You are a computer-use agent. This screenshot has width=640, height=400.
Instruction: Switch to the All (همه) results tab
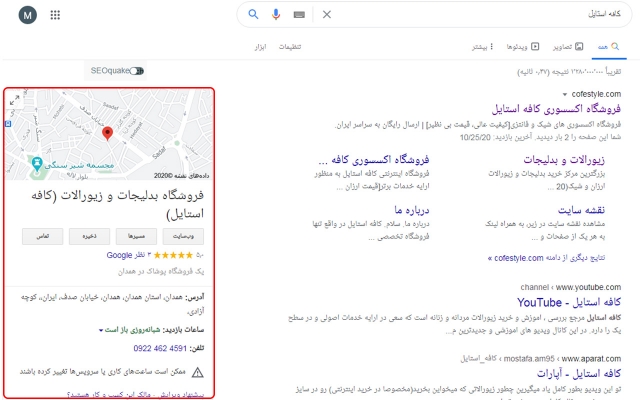(x=609, y=47)
